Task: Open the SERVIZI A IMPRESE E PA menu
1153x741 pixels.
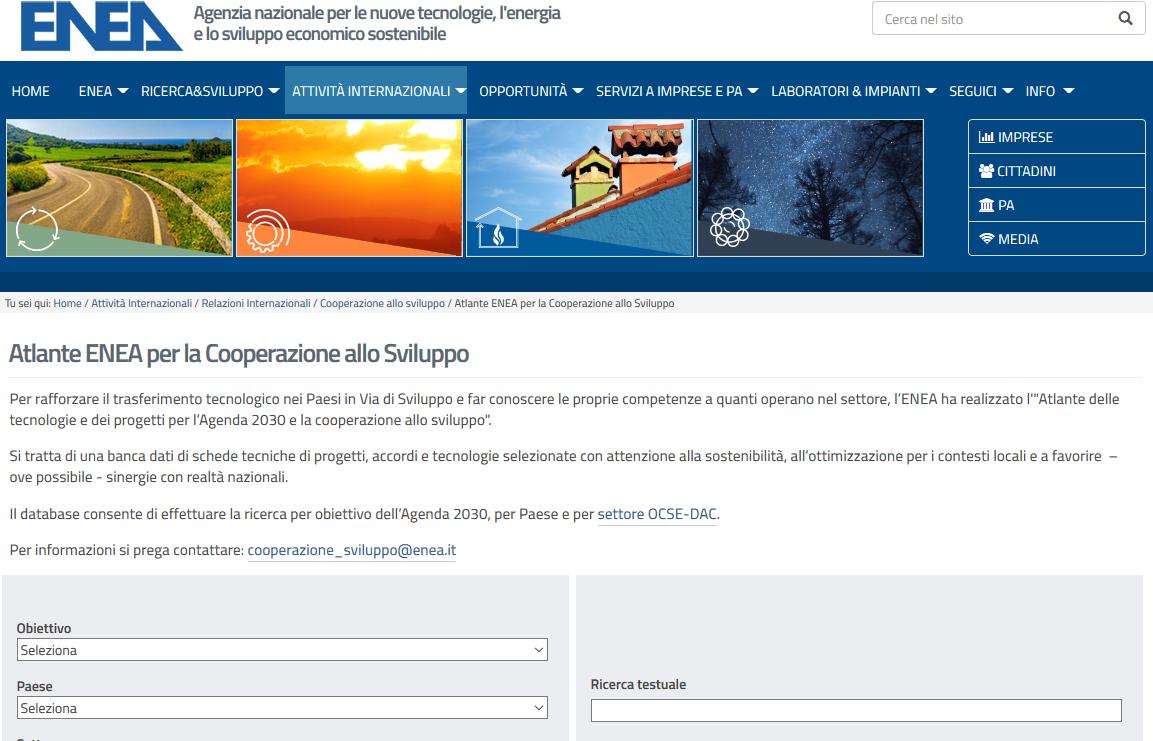Action: [x=677, y=91]
